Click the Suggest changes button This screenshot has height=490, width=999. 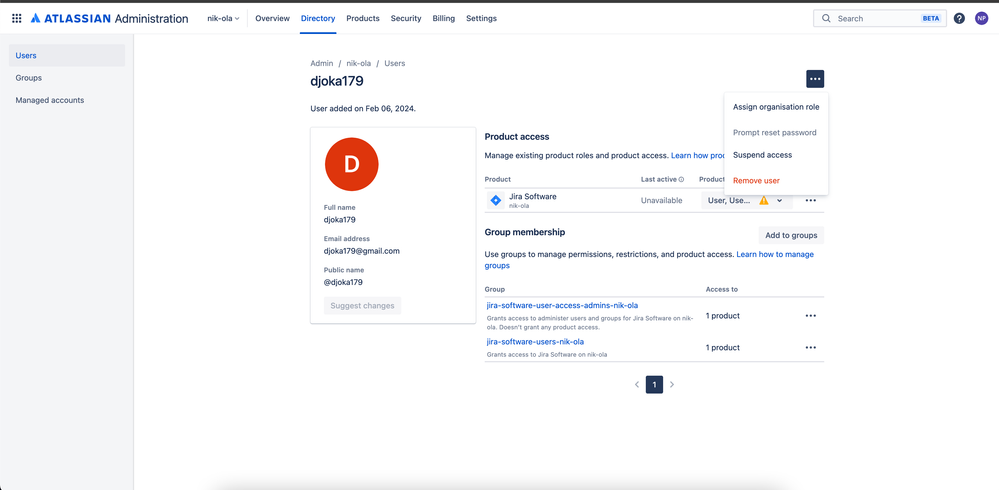point(362,306)
